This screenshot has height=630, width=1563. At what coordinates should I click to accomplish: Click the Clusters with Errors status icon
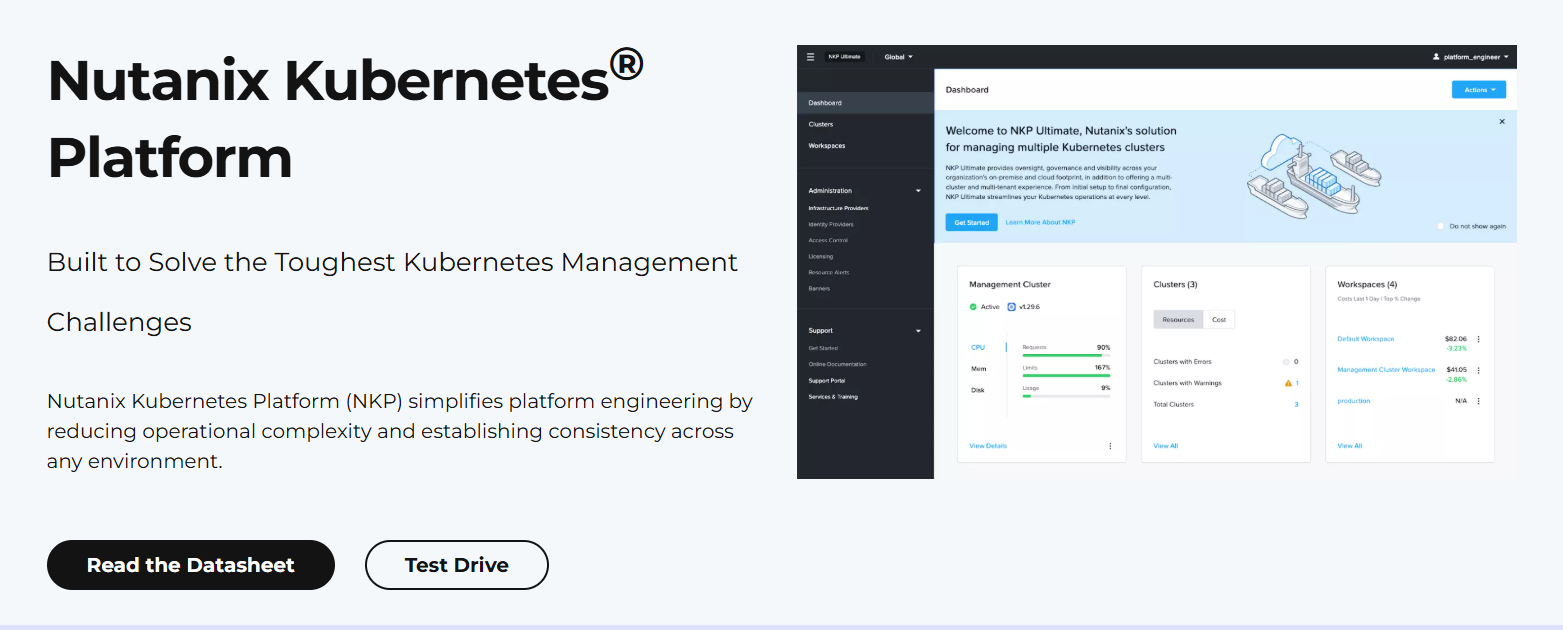click(1287, 362)
